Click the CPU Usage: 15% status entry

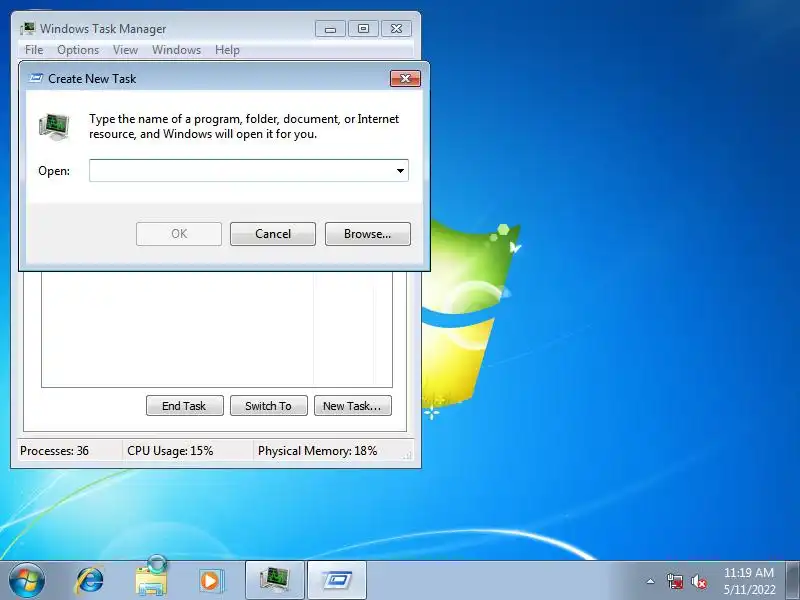click(170, 451)
